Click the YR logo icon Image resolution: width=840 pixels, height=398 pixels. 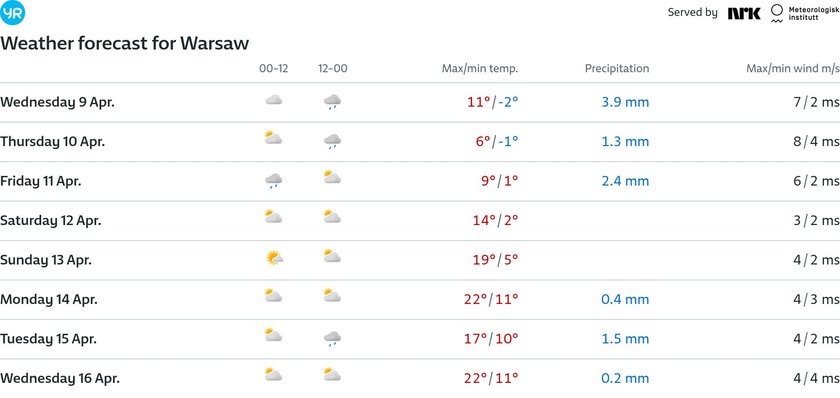(x=12, y=12)
